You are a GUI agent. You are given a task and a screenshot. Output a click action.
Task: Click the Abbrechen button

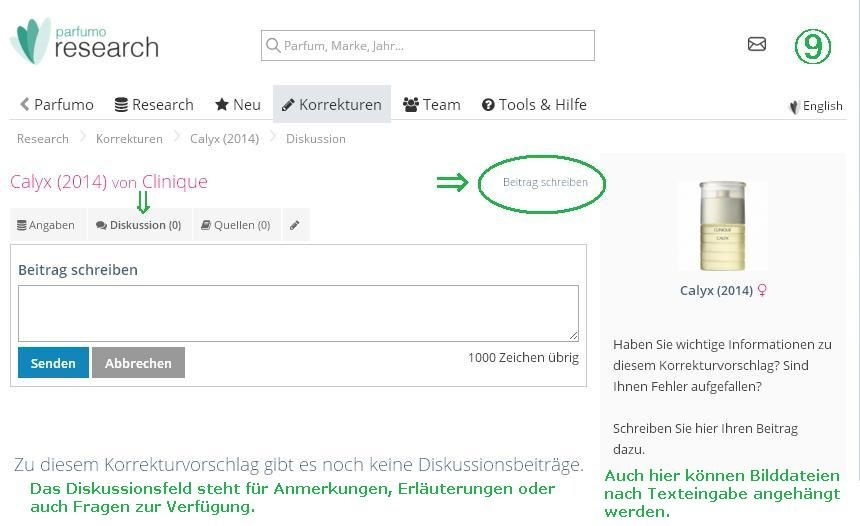[x=138, y=363]
